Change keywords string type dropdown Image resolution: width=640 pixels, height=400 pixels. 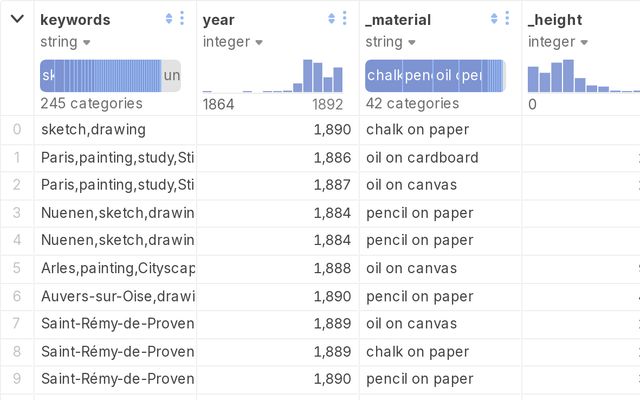click(65, 42)
